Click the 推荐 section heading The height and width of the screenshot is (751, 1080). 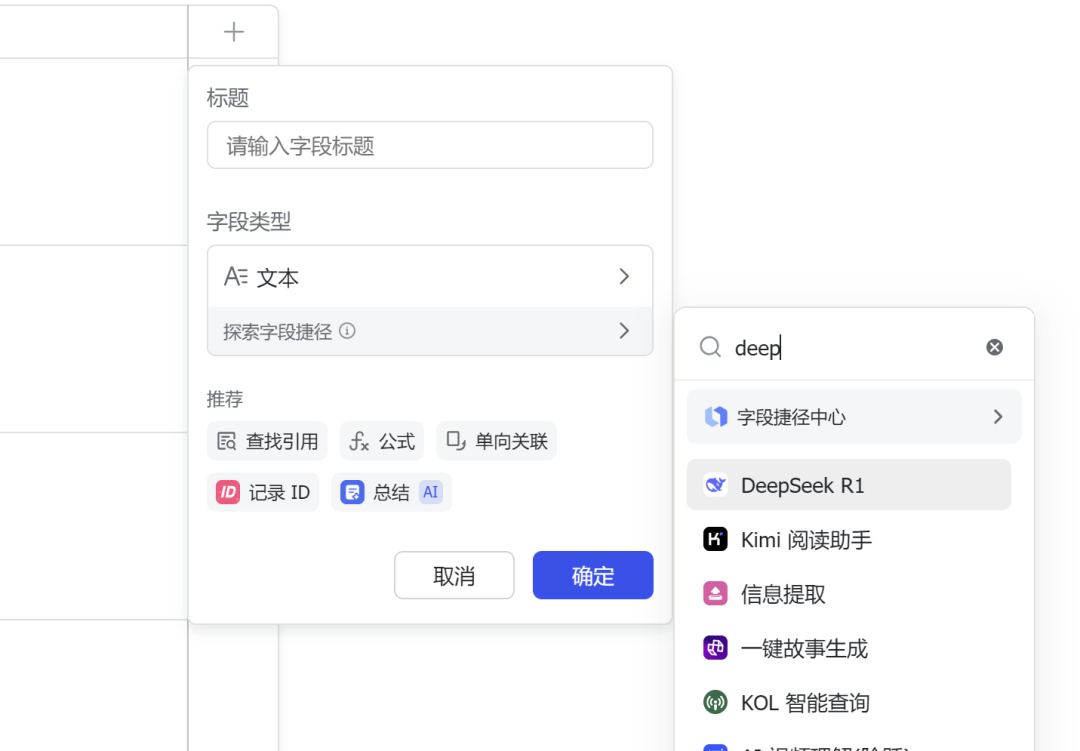click(x=225, y=399)
